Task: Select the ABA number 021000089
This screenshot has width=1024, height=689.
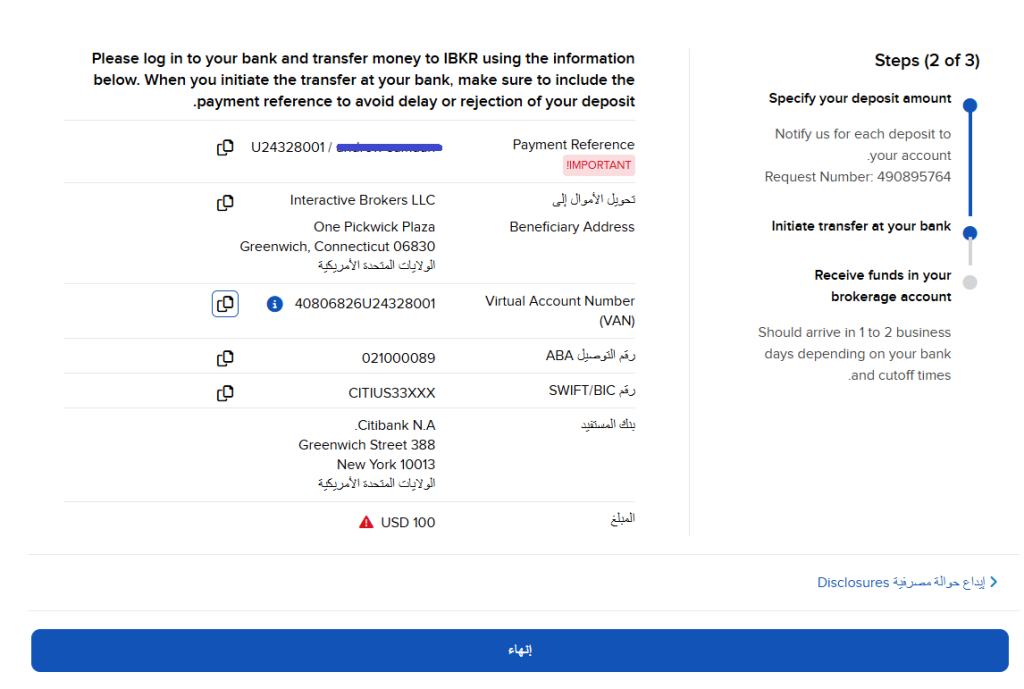Action: pos(398,358)
